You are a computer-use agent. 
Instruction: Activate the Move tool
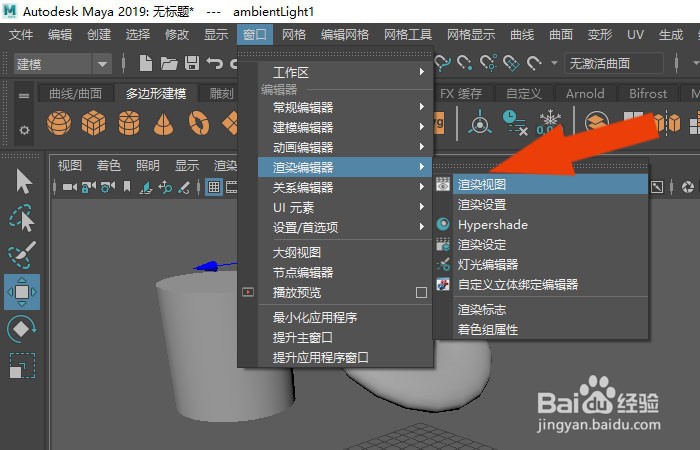click(22, 292)
